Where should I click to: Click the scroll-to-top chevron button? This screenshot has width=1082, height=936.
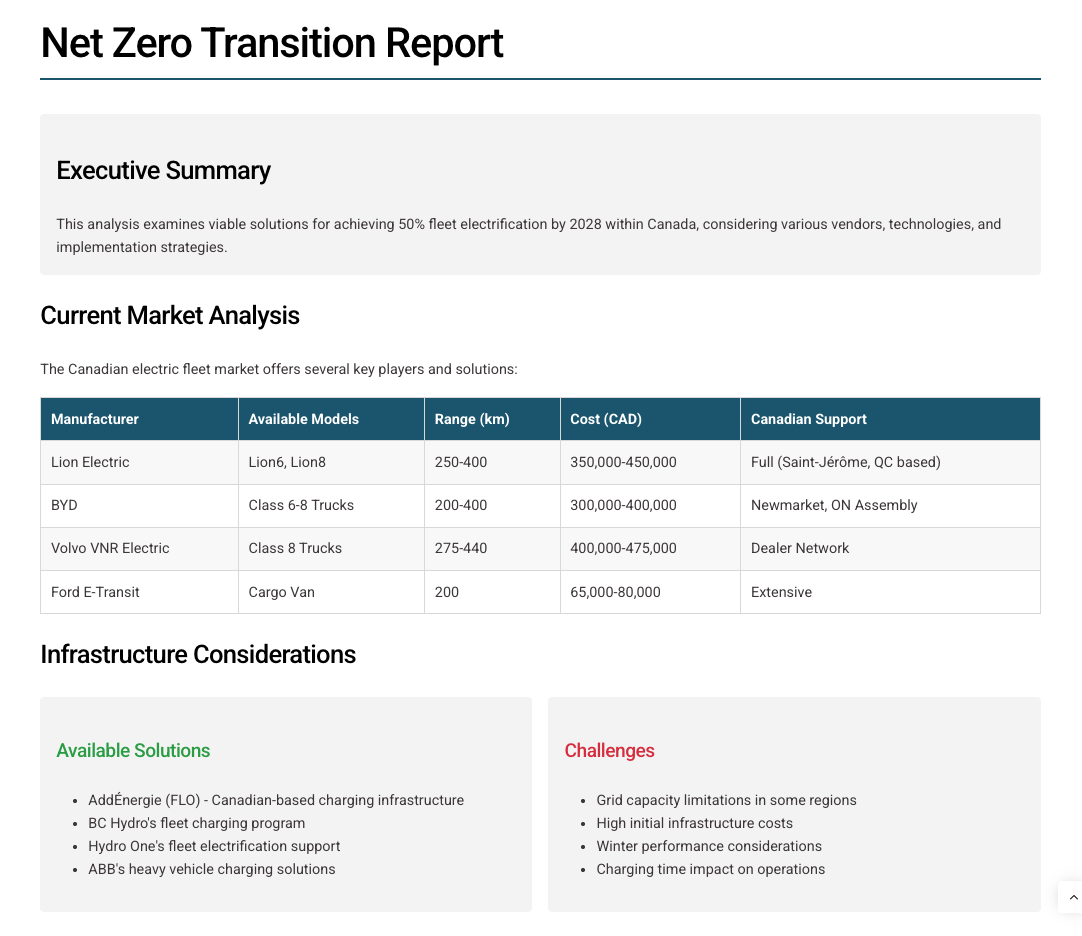click(1072, 897)
